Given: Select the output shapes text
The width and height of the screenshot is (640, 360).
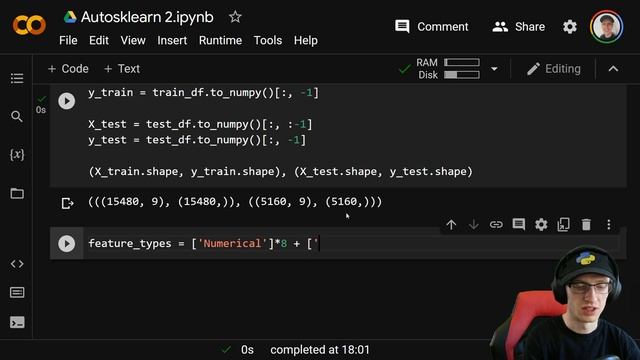Looking at the screenshot, I should 235,202.
